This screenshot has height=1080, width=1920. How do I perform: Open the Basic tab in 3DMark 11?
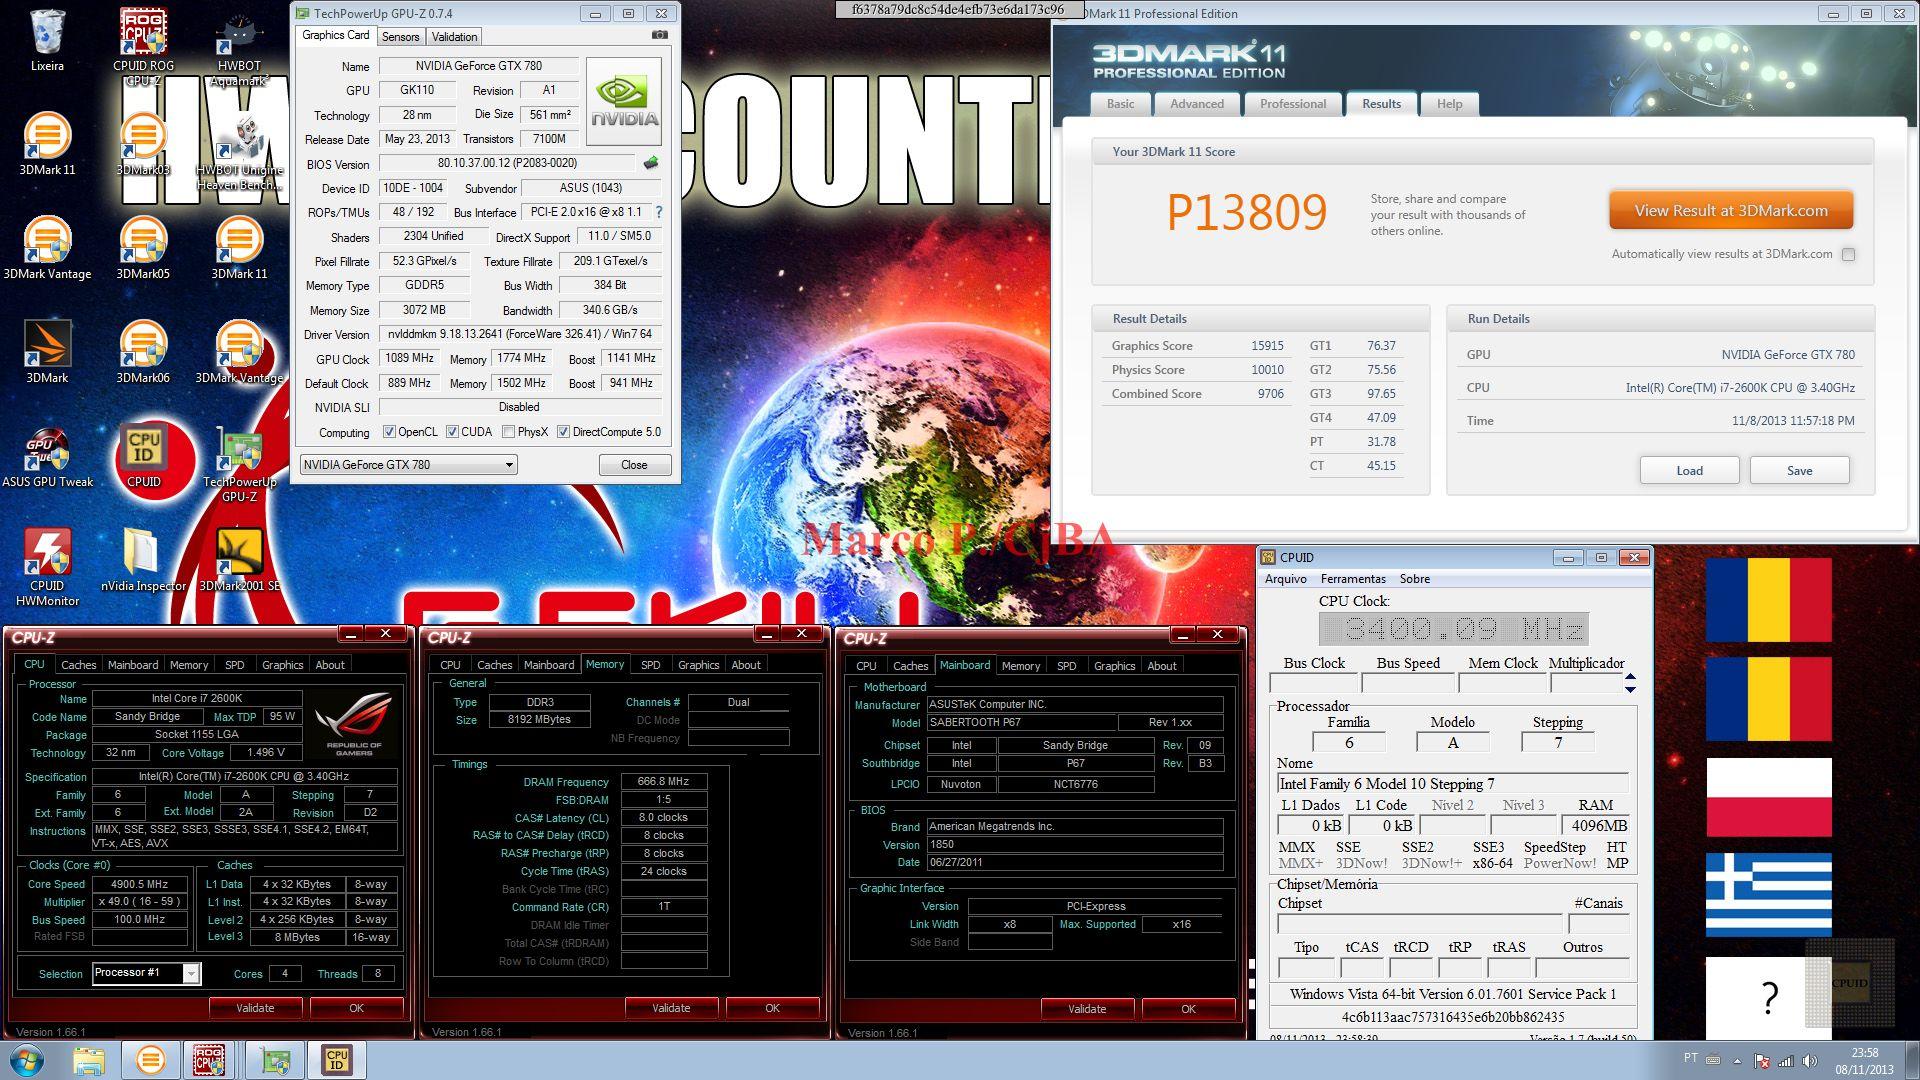pos(1120,104)
